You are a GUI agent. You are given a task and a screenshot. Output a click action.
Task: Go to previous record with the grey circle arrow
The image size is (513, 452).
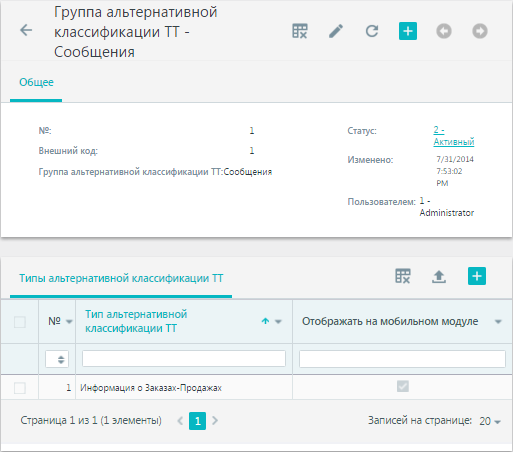point(444,31)
